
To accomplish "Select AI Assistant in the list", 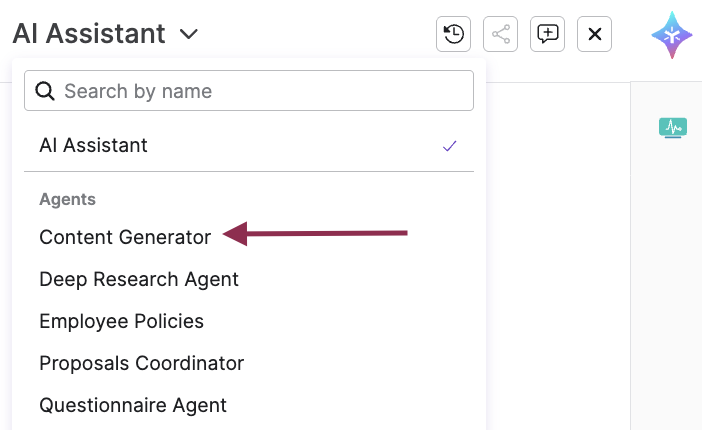I will point(93,146).
